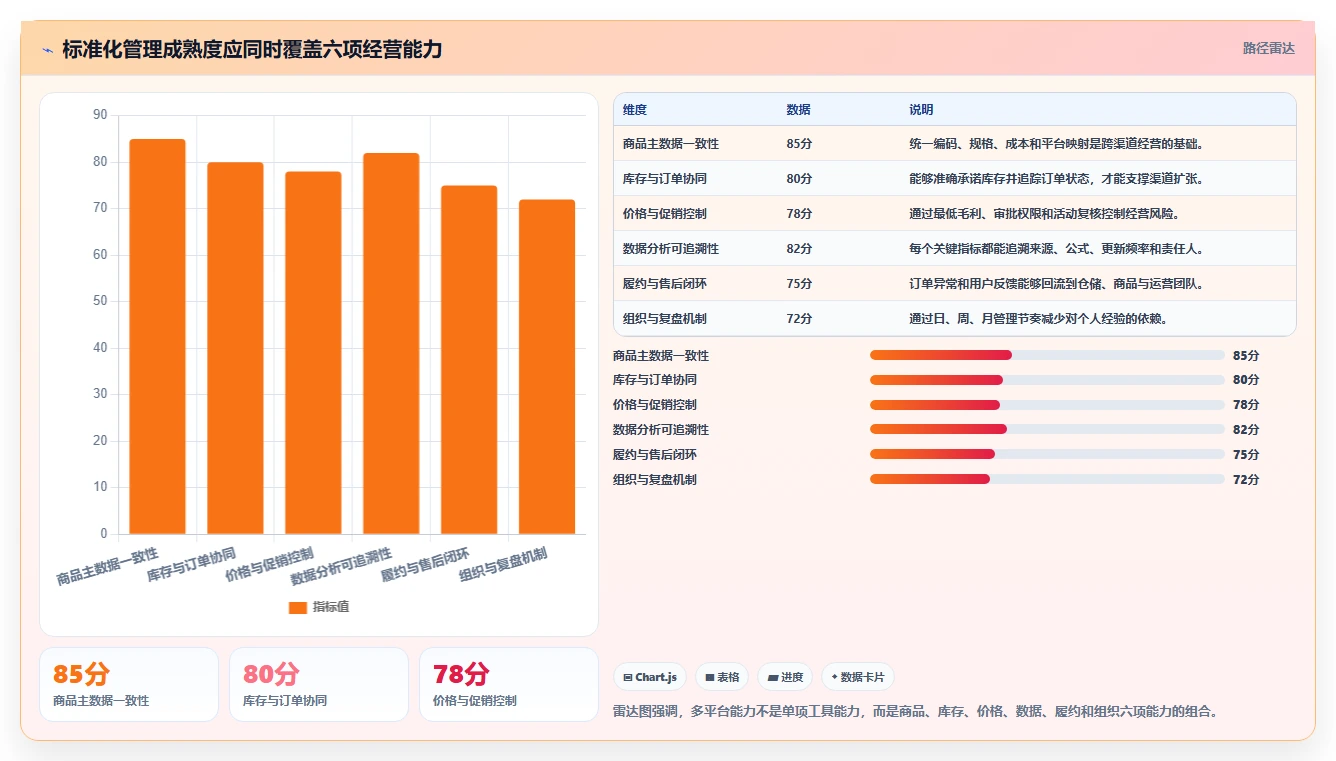Click the 90 y-axis tick label
This screenshot has width=1336, height=761.
click(x=100, y=115)
